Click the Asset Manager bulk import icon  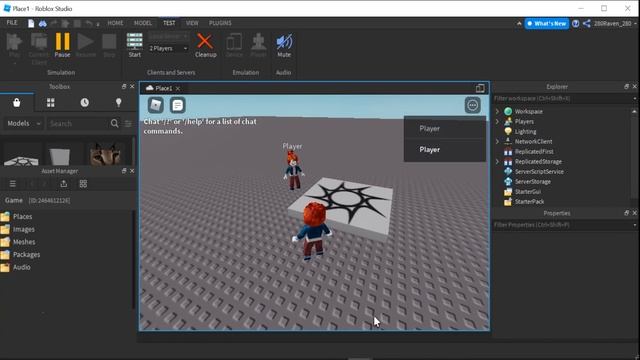(x=64, y=184)
